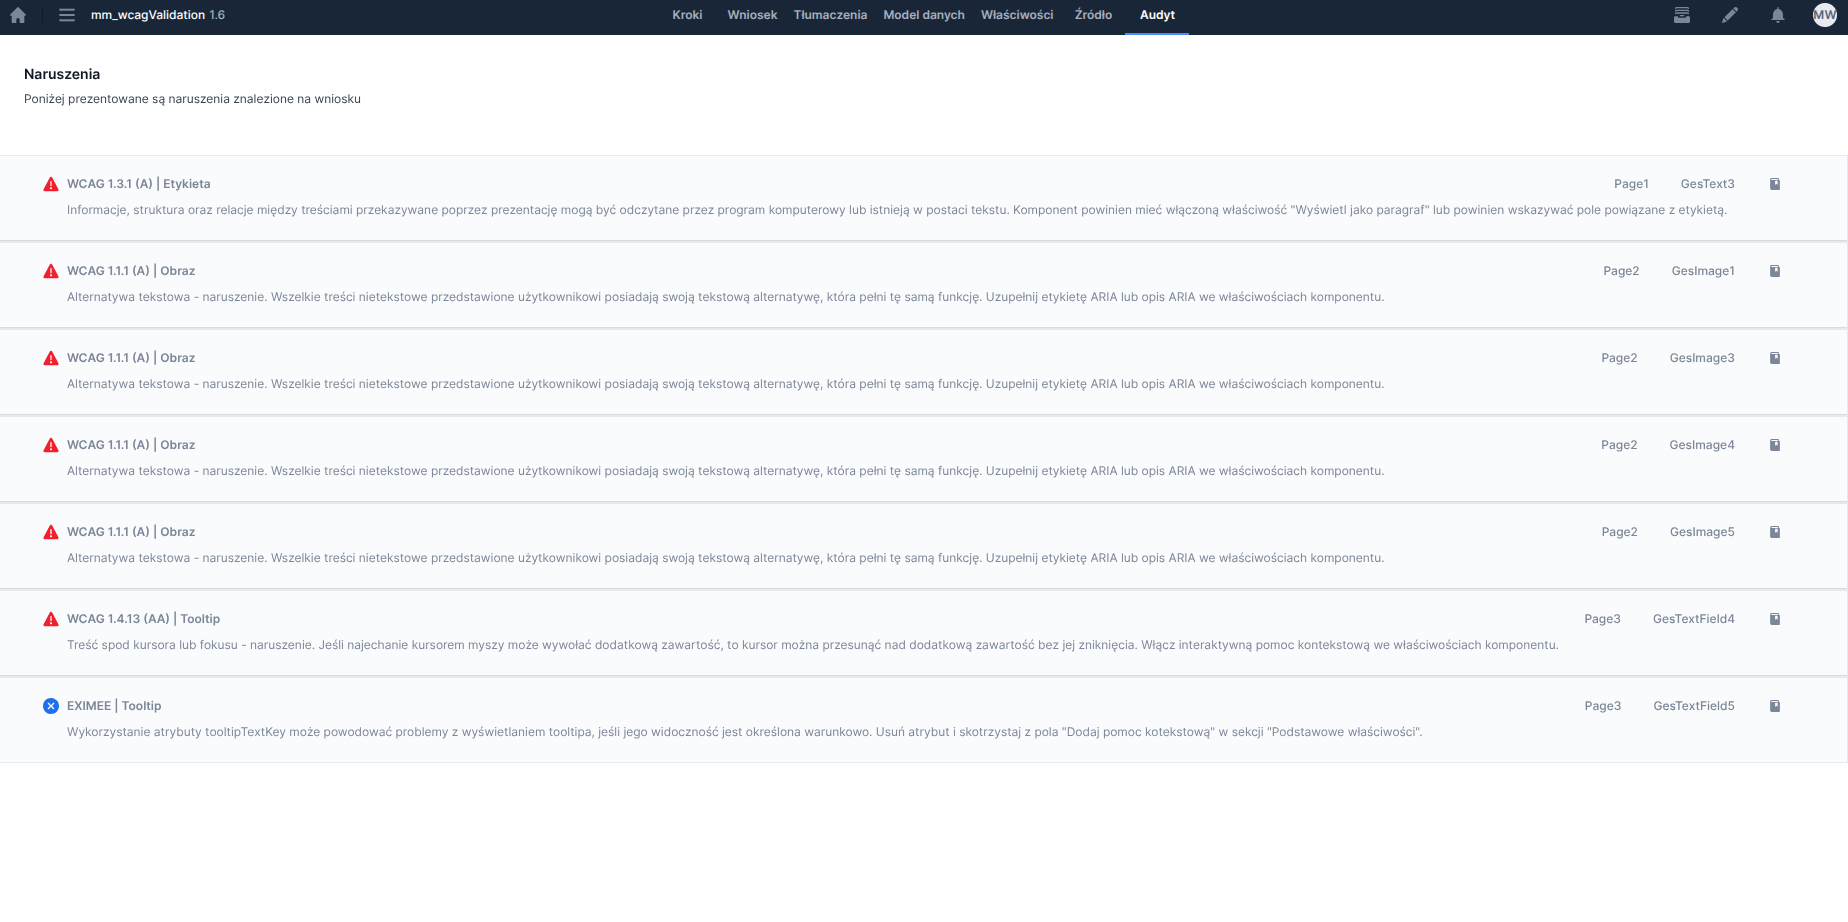Open the notifications bell
The image size is (1848, 922).
1778,15
